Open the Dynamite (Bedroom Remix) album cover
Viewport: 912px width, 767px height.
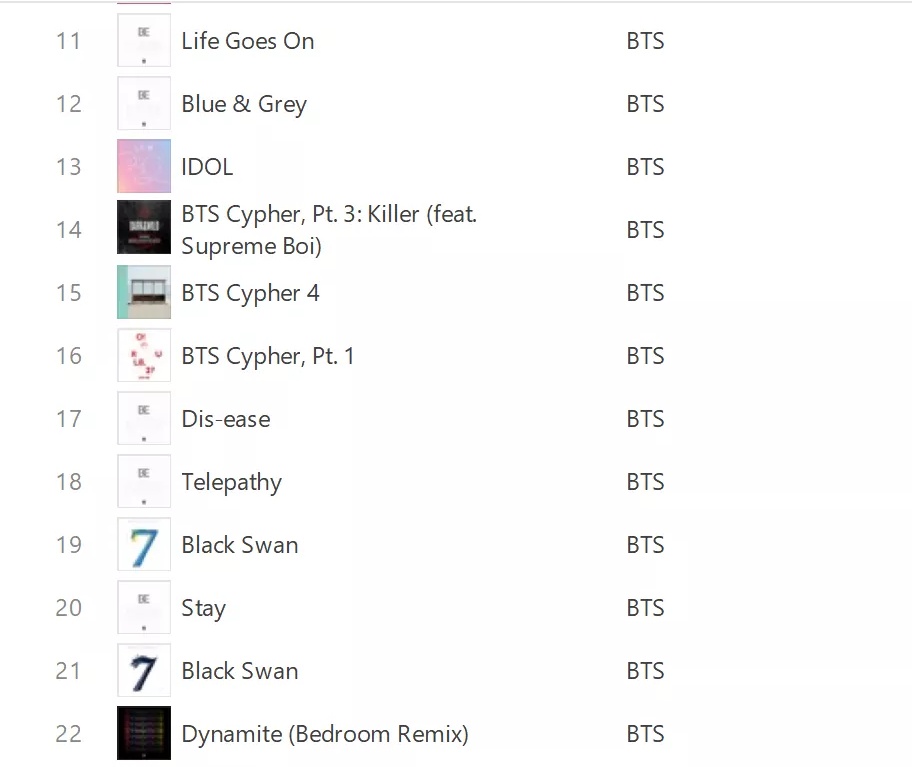(x=143, y=733)
